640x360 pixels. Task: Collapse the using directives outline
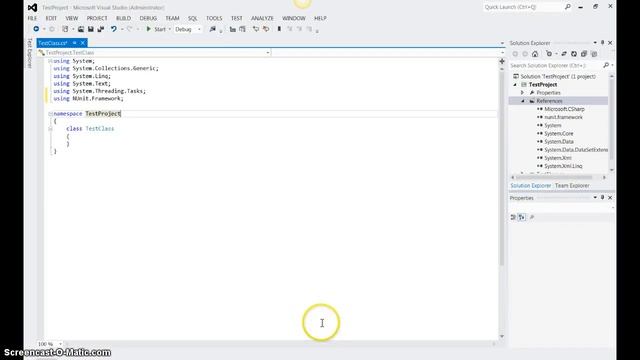click(50, 61)
